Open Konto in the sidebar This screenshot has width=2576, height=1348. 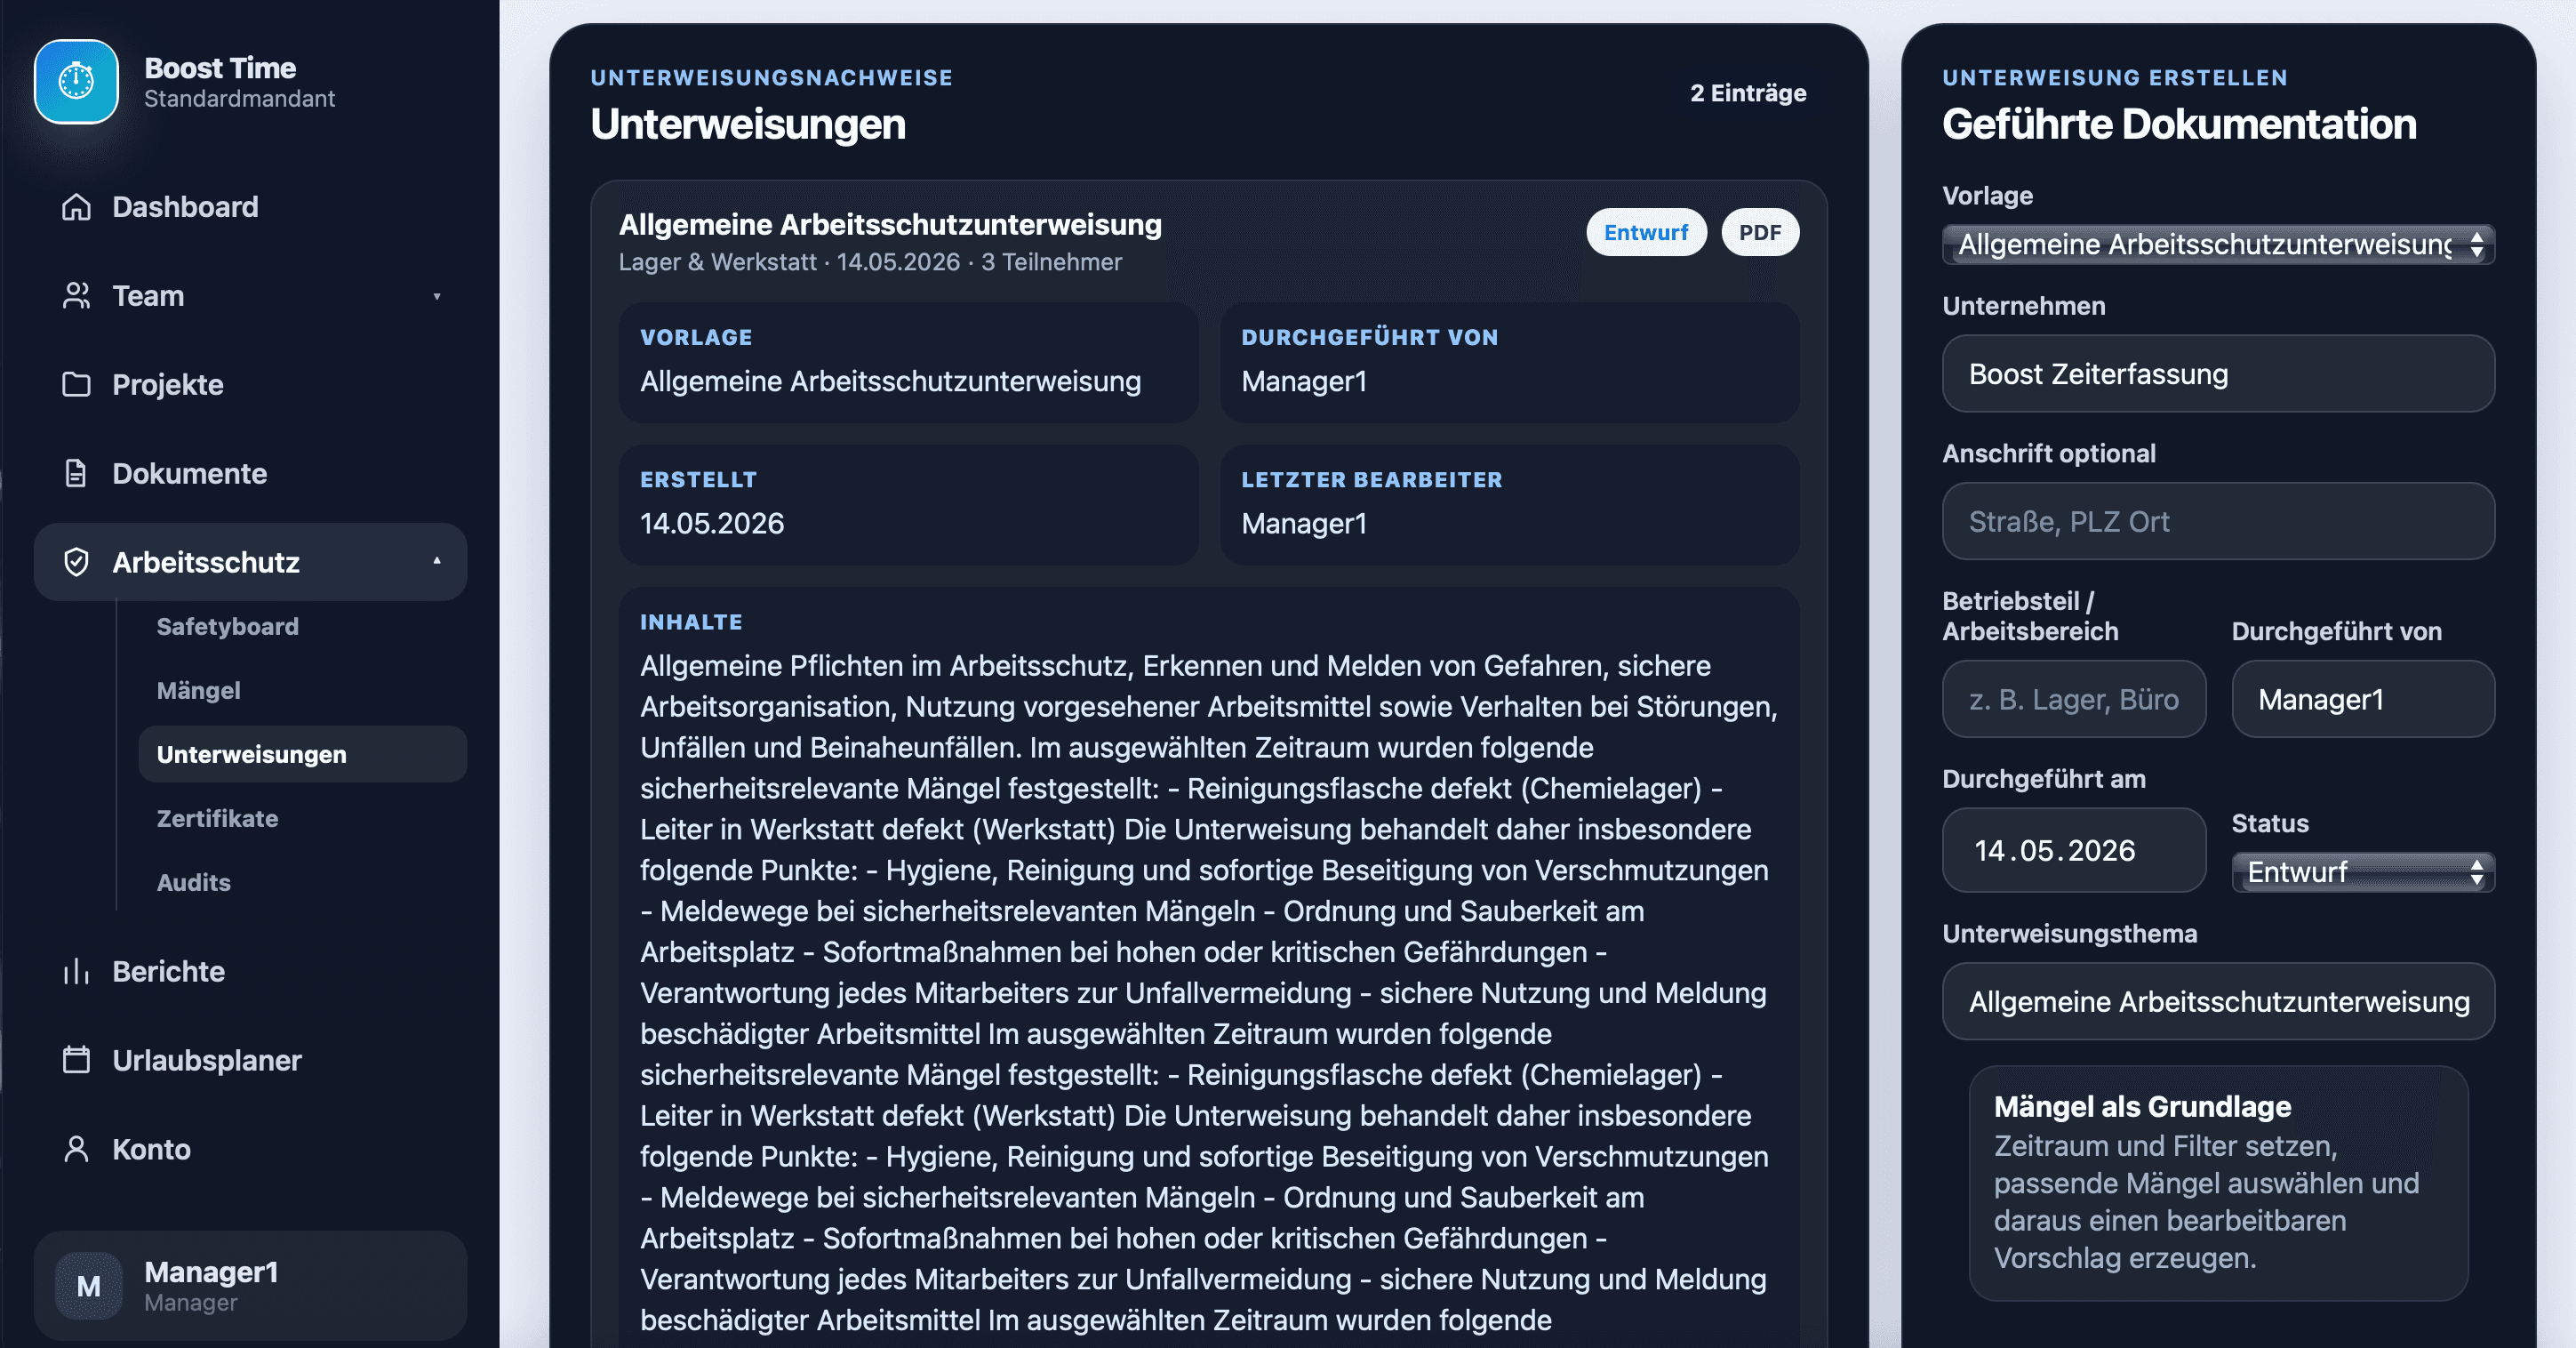point(250,1149)
